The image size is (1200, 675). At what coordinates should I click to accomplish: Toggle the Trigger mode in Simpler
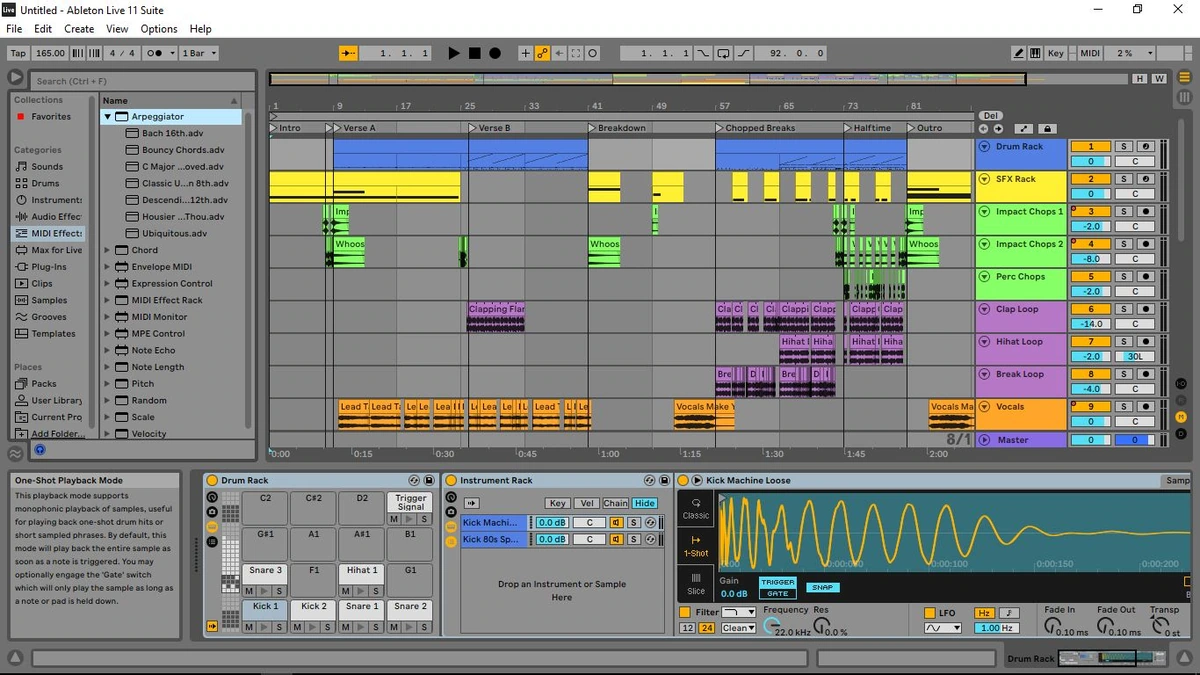777,582
